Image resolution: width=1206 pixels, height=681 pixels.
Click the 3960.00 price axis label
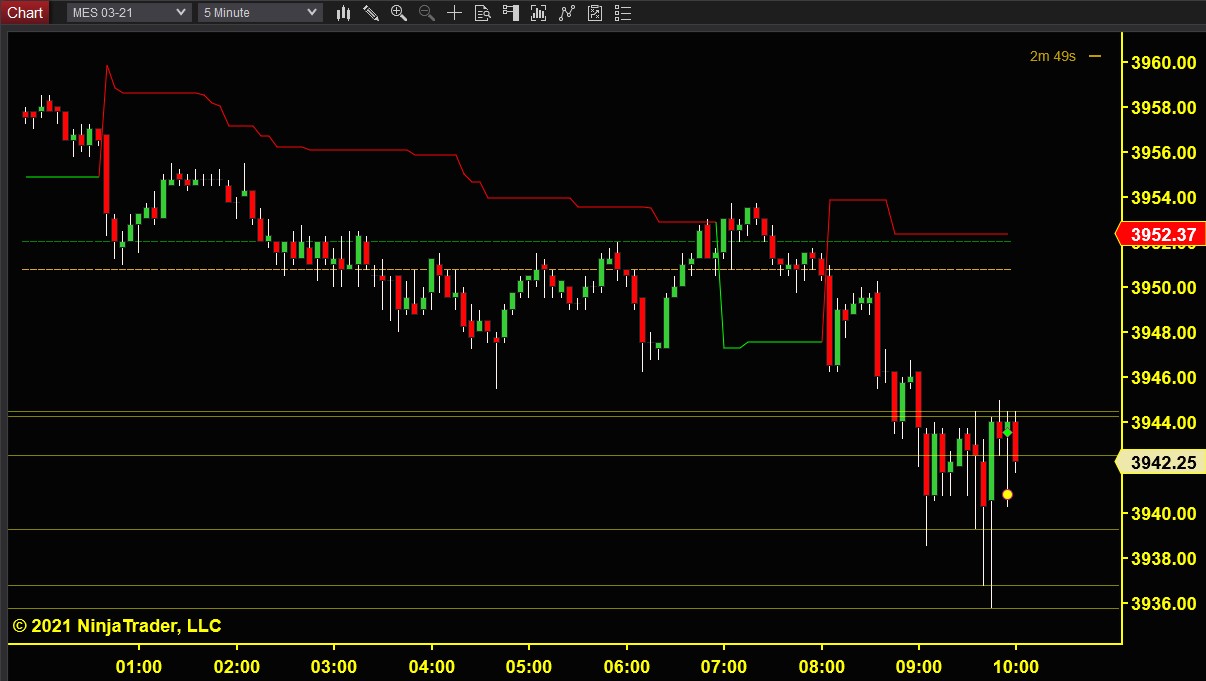(1163, 62)
